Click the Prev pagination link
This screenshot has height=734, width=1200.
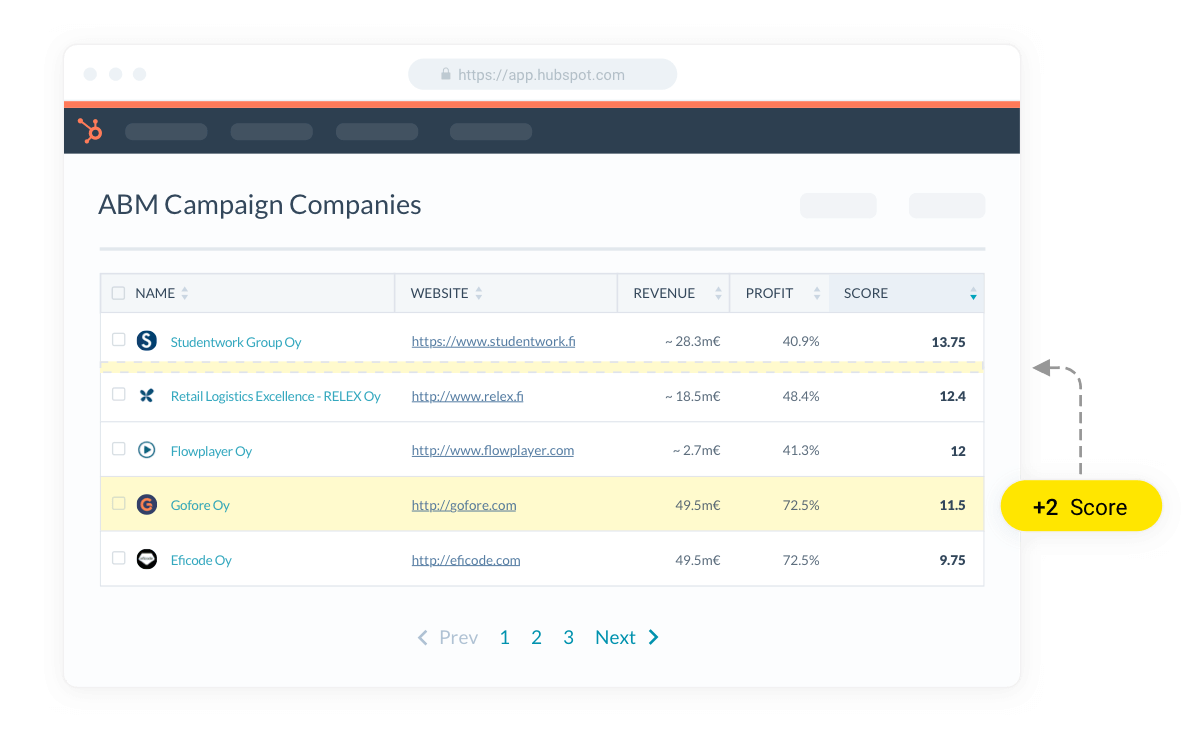point(459,638)
